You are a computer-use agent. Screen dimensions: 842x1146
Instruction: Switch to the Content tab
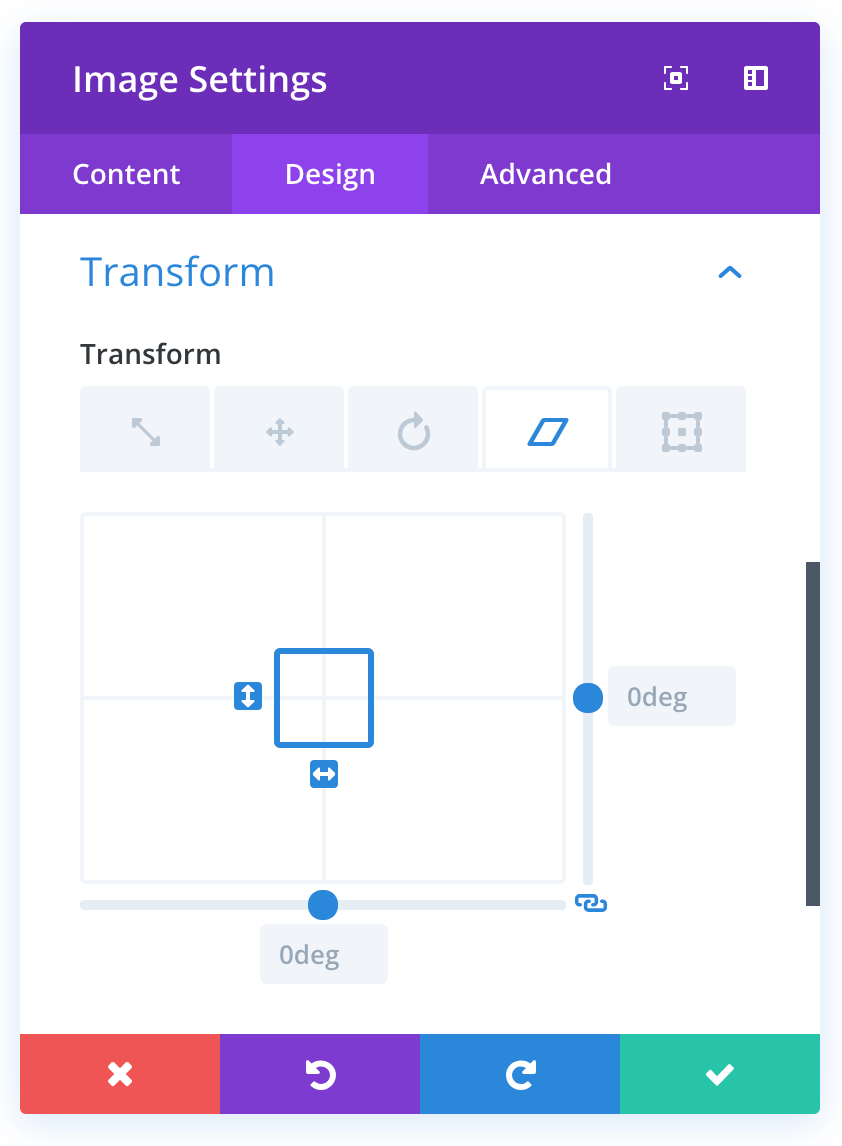[126, 174]
